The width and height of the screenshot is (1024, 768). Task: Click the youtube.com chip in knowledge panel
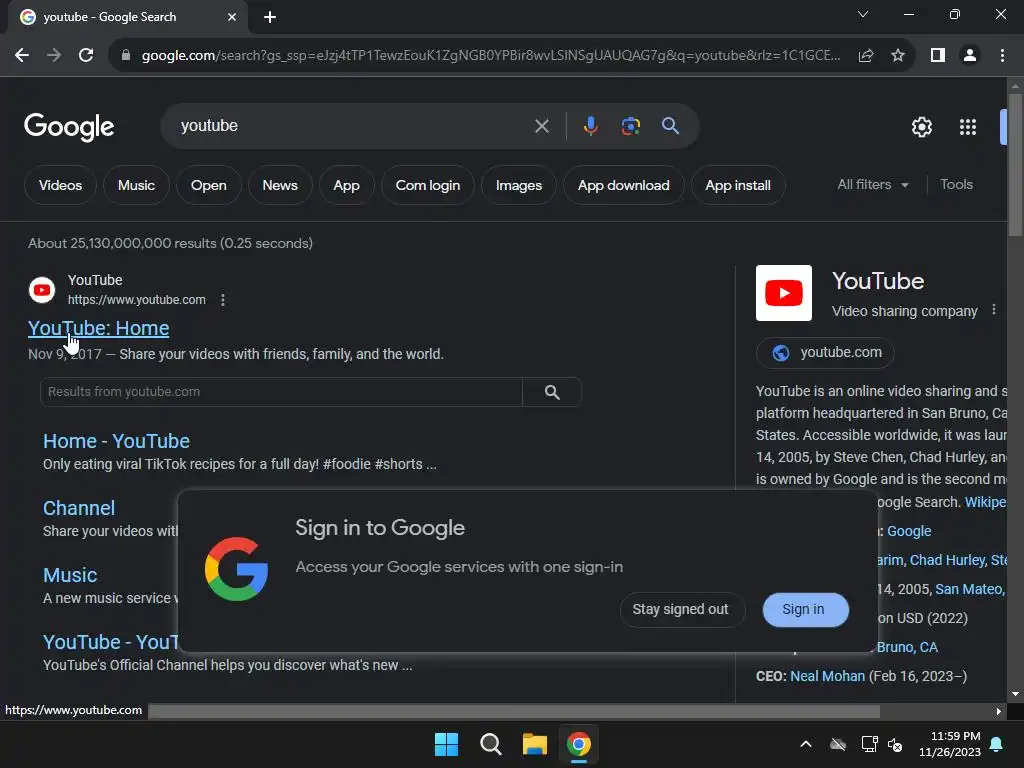825,353
